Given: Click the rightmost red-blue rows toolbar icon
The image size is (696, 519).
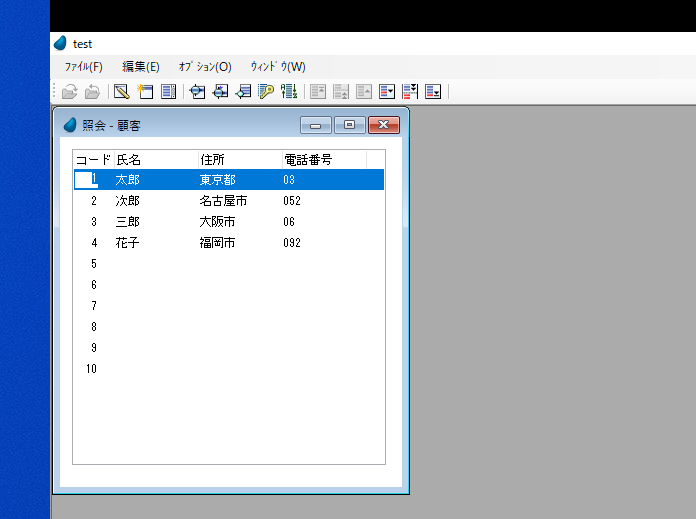Looking at the screenshot, I should click(x=433, y=92).
